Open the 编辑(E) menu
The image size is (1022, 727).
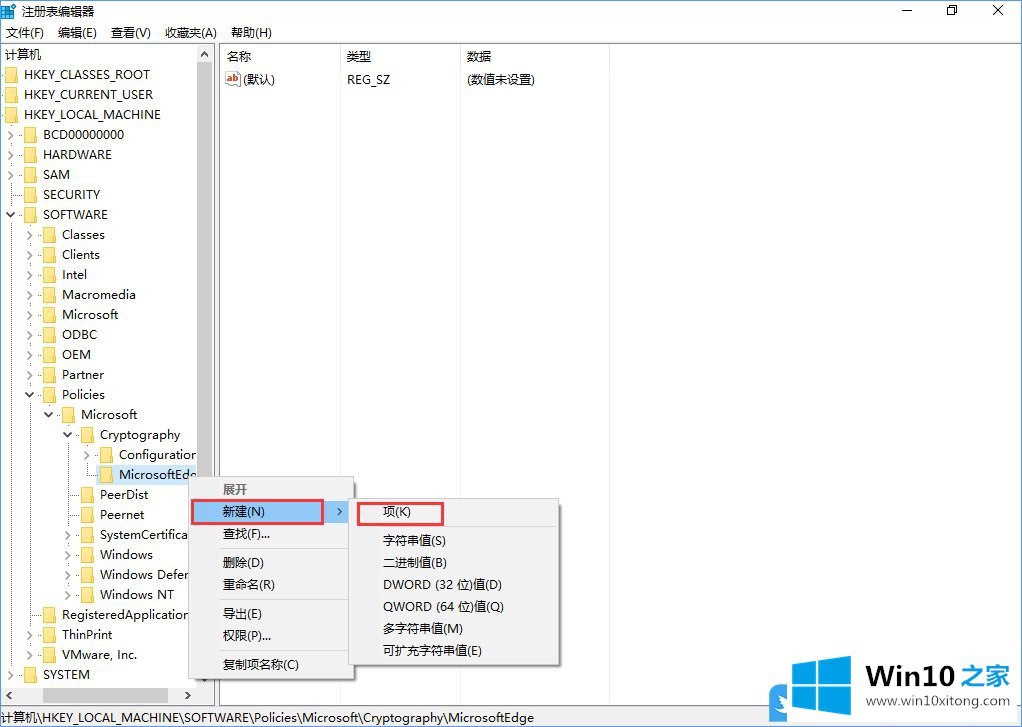coord(77,33)
